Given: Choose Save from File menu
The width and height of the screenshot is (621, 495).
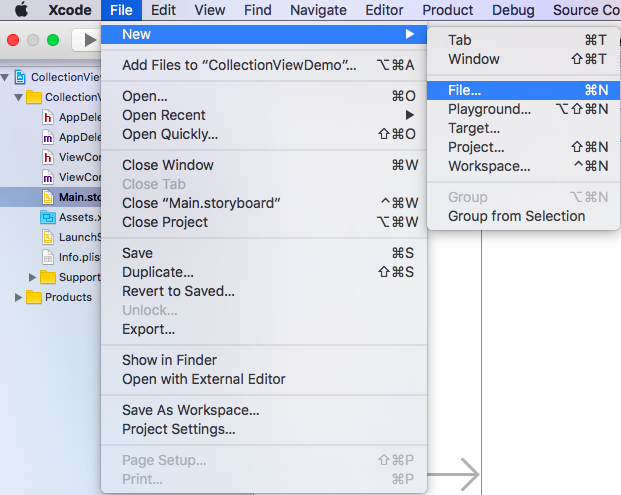Looking at the screenshot, I should pyautogui.click(x=264, y=253).
